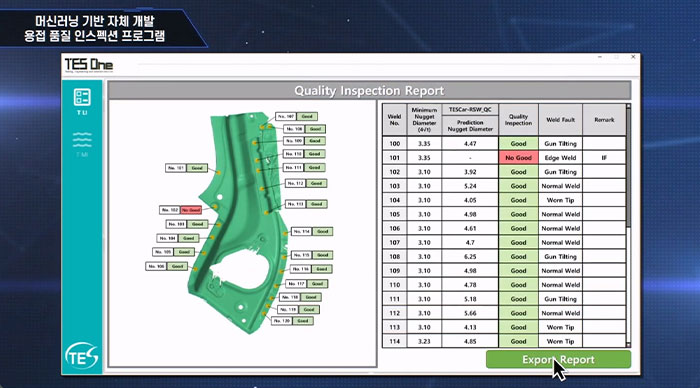Open the wave-lines TM panel in sidebar
Viewport: 700px width, 388px height.
click(x=82, y=144)
